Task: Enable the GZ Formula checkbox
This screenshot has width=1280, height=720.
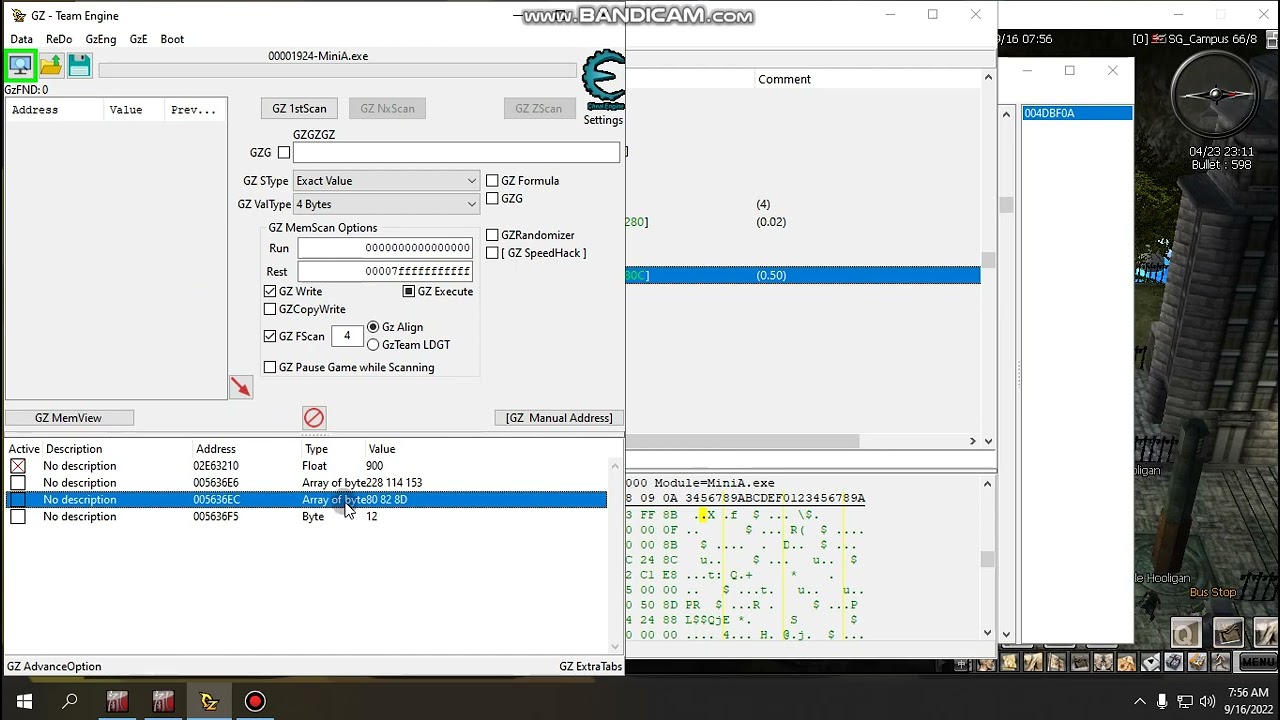Action: pyautogui.click(x=492, y=181)
